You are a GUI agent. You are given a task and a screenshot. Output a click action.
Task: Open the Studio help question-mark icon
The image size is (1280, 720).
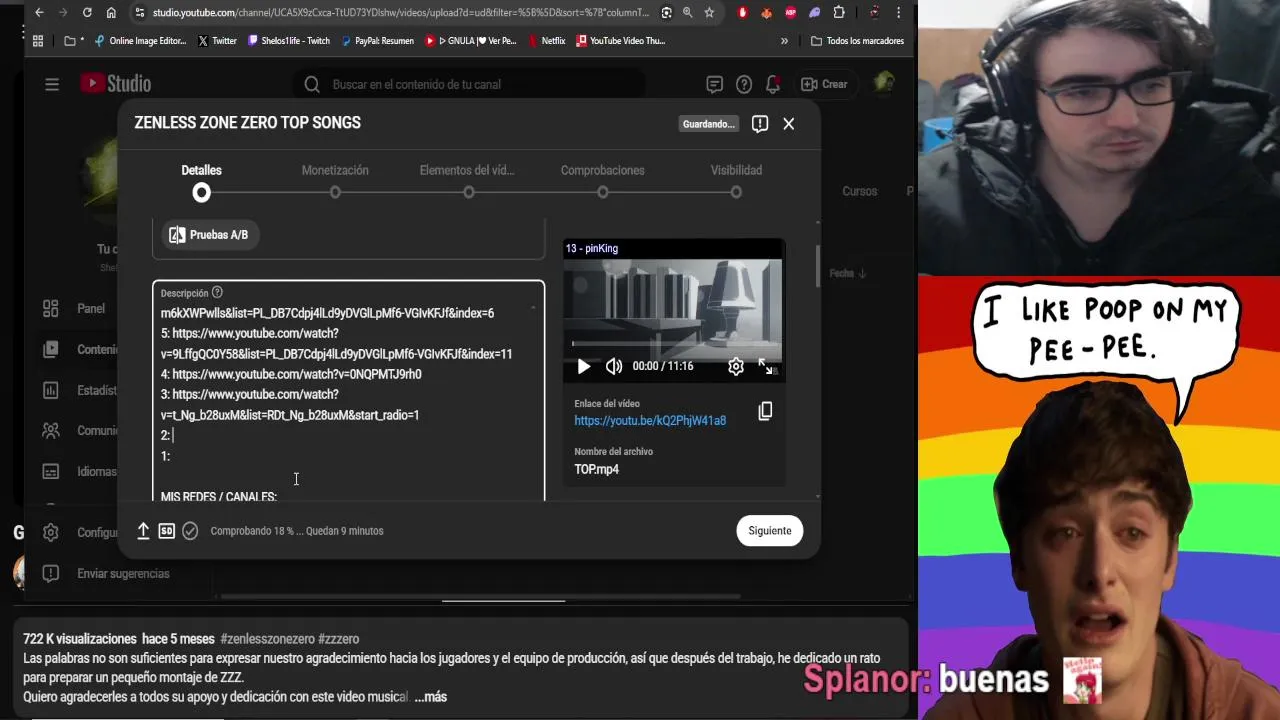point(744,84)
